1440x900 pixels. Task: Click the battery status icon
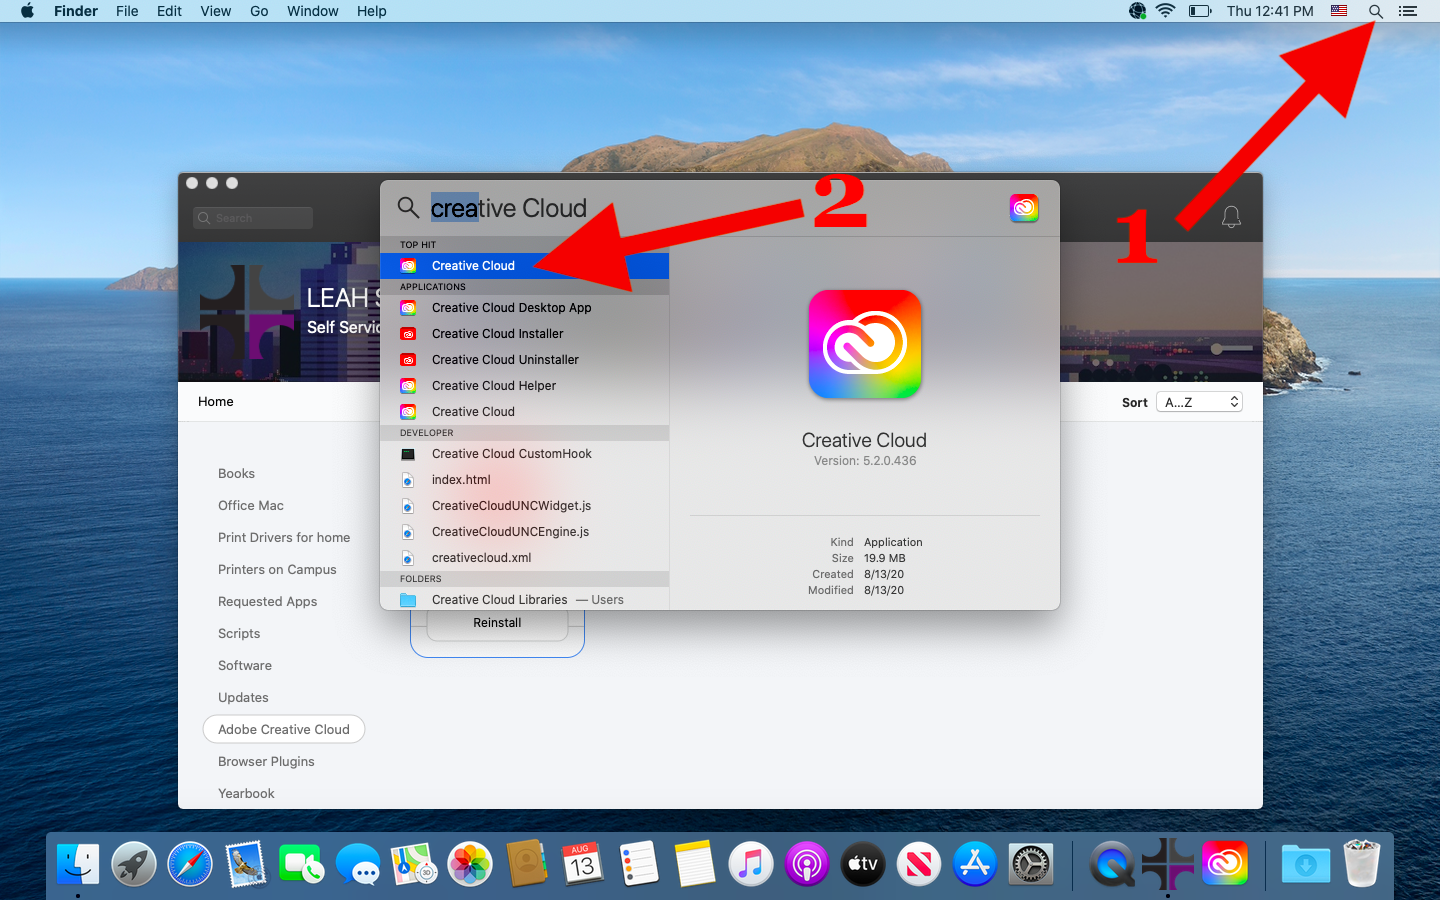1200,11
